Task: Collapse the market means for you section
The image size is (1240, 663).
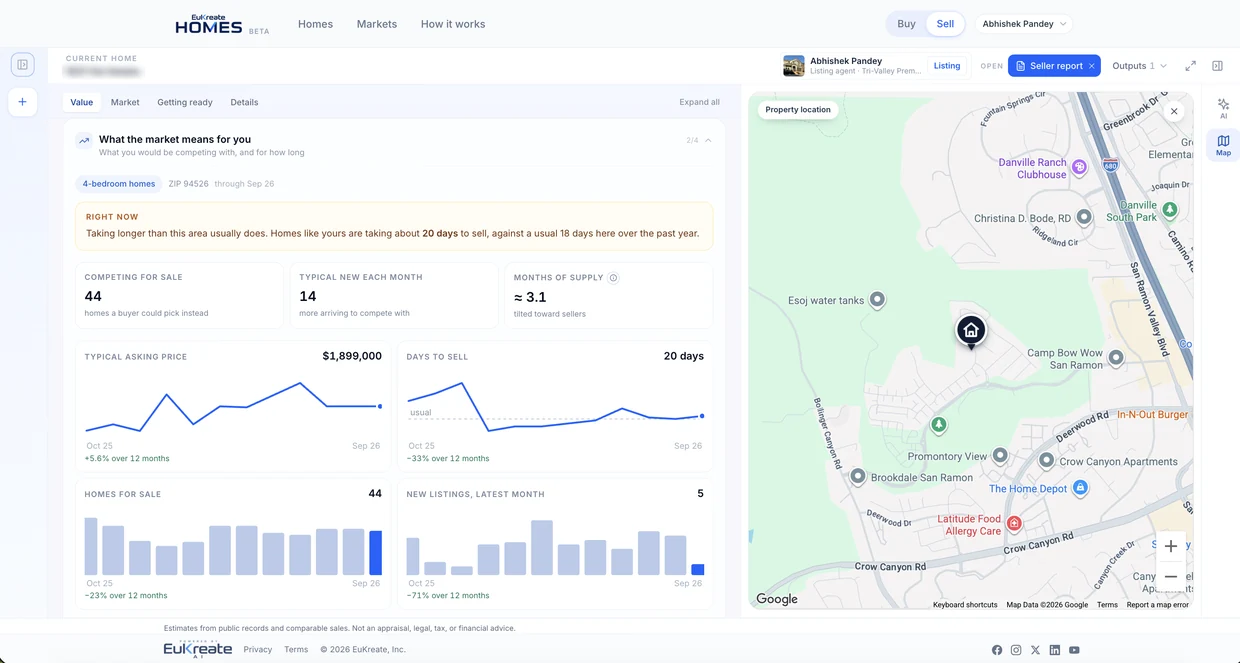Action: 708,140
